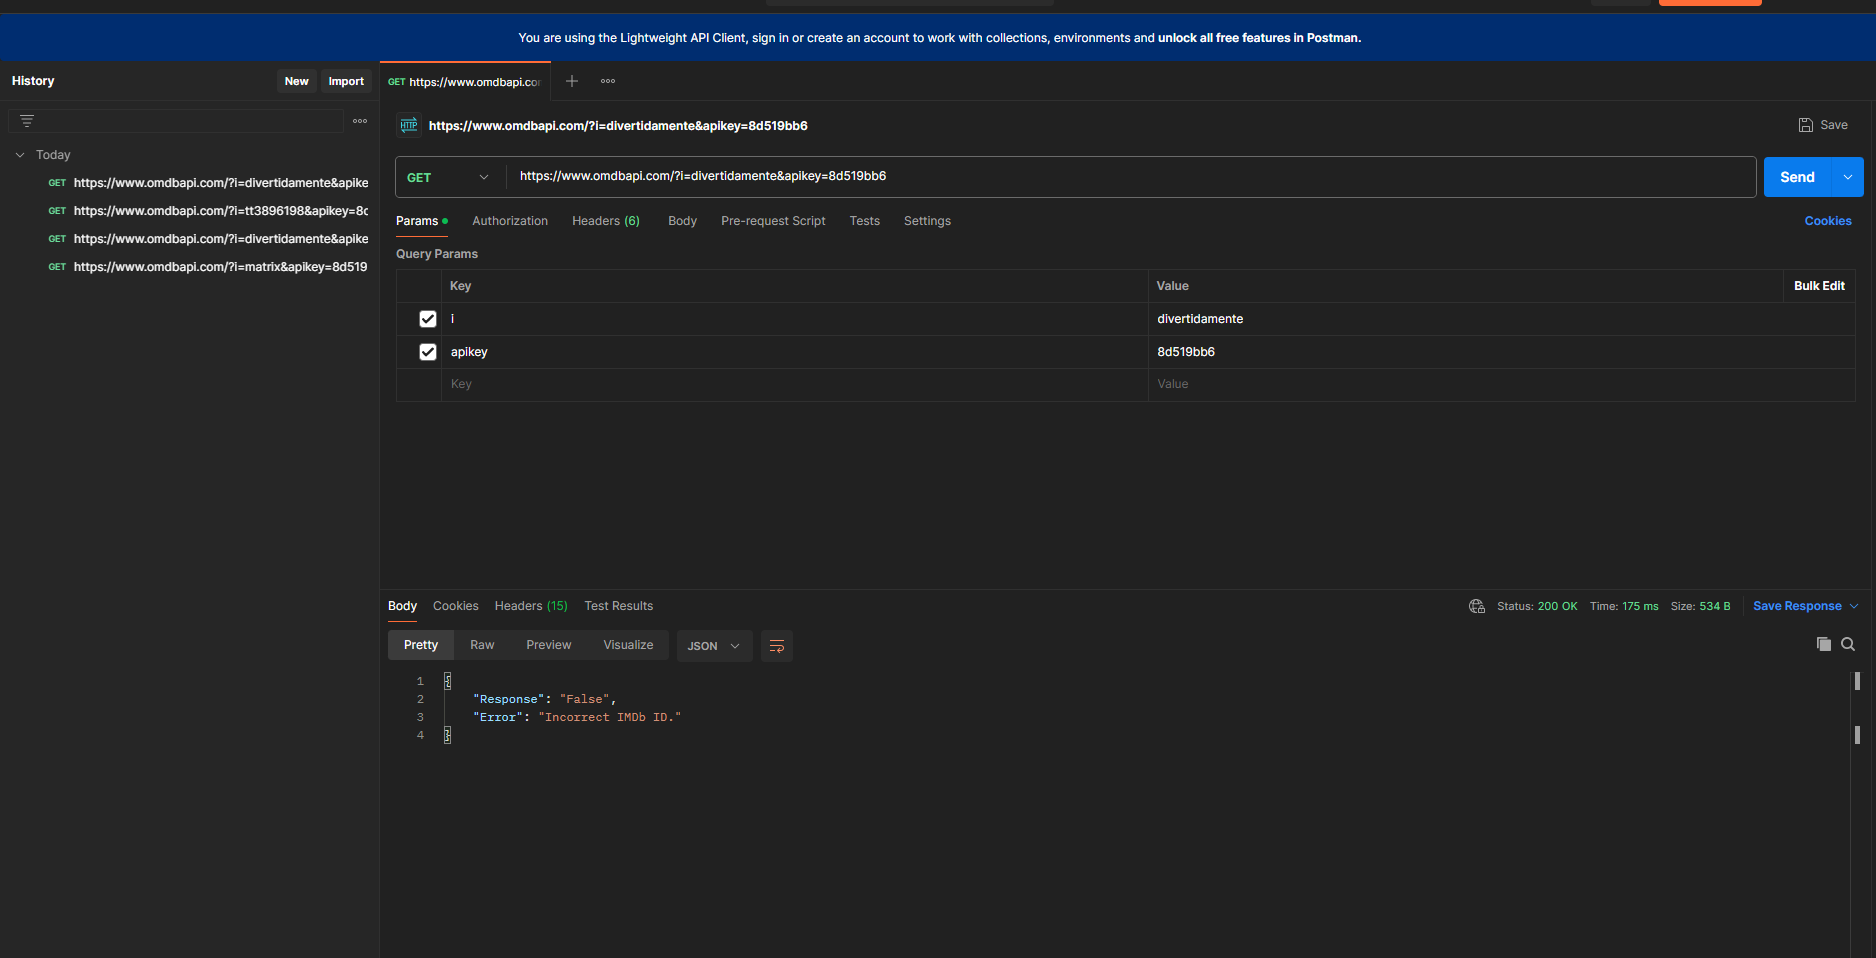Click the 'divertidamente' value cell

[1501, 319]
